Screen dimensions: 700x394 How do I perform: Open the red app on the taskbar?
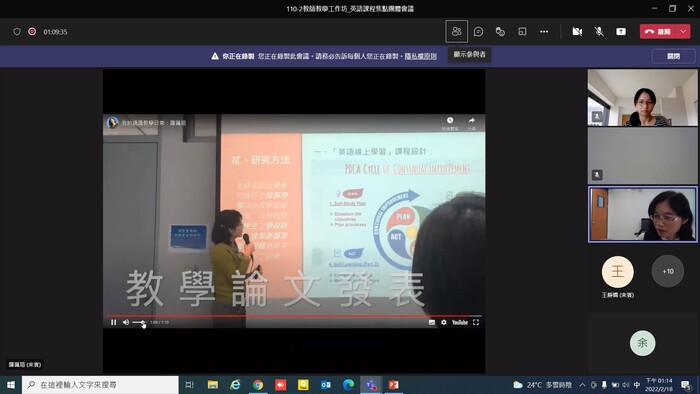tap(280, 385)
